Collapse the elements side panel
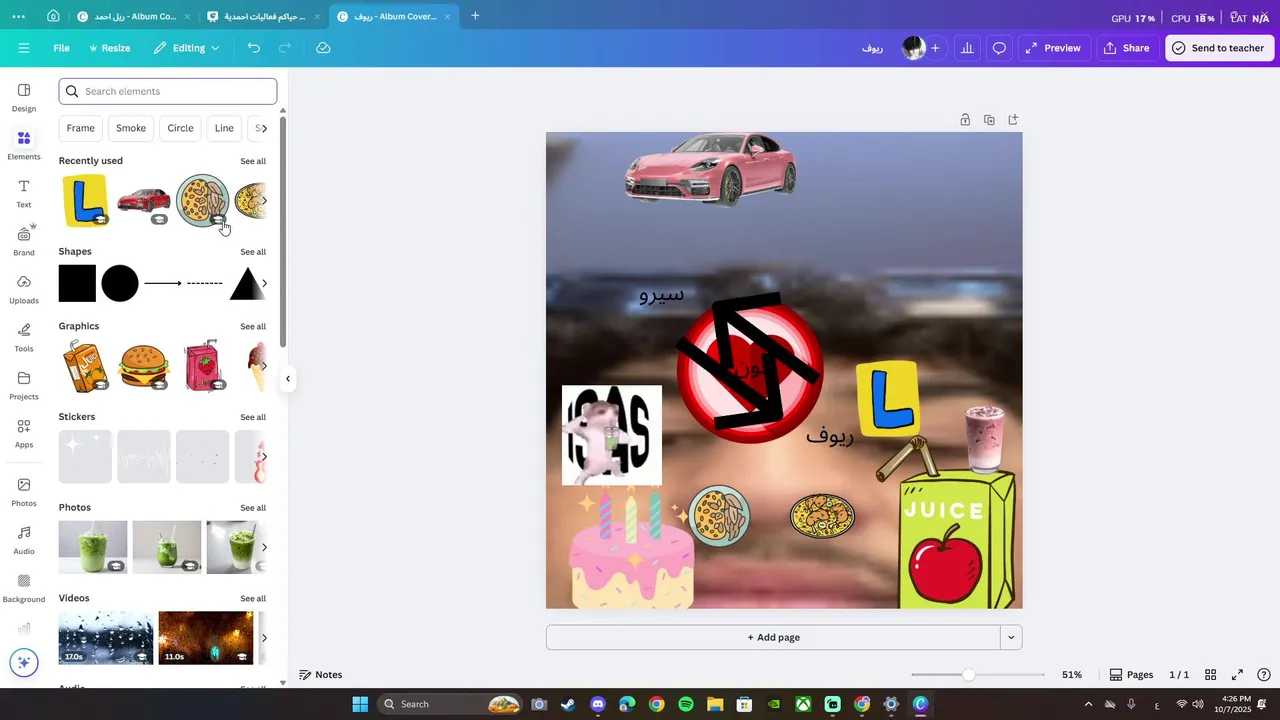Viewport: 1280px width, 720px height. [288, 378]
